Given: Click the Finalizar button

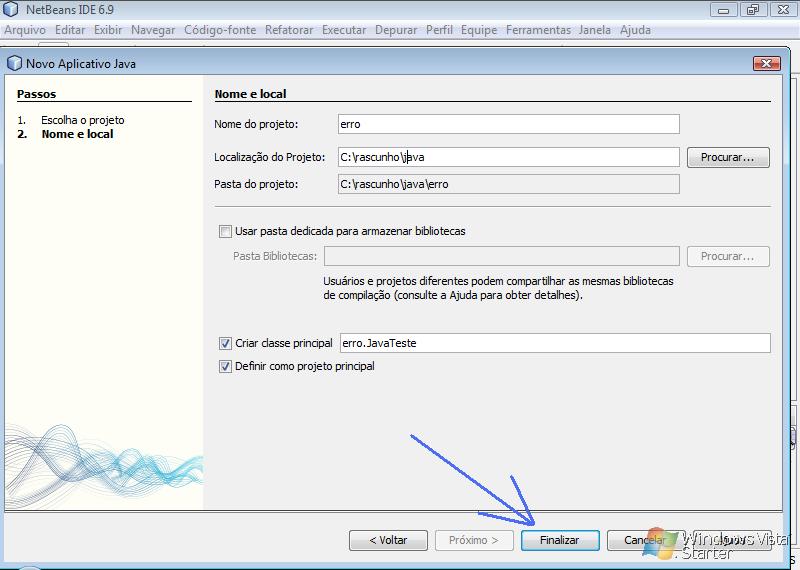Looking at the screenshot, I should 560,540.
